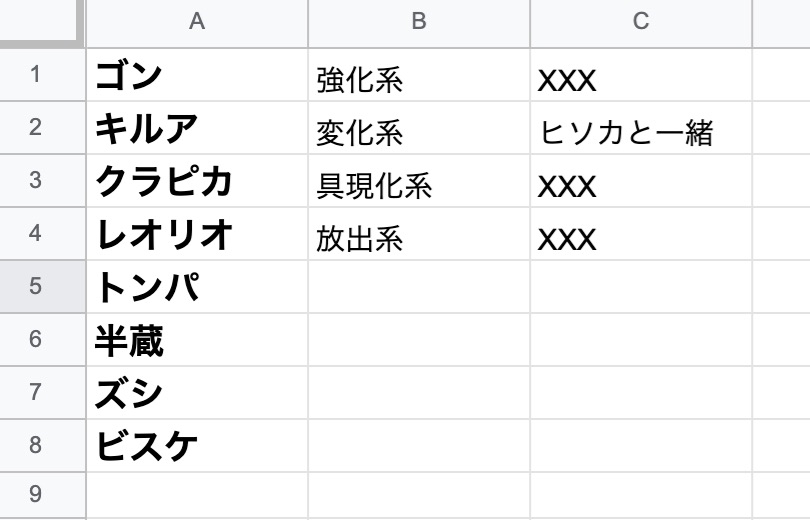810x520 pixels.
Task: Select row 1 header
Action: tap(42, 75)
